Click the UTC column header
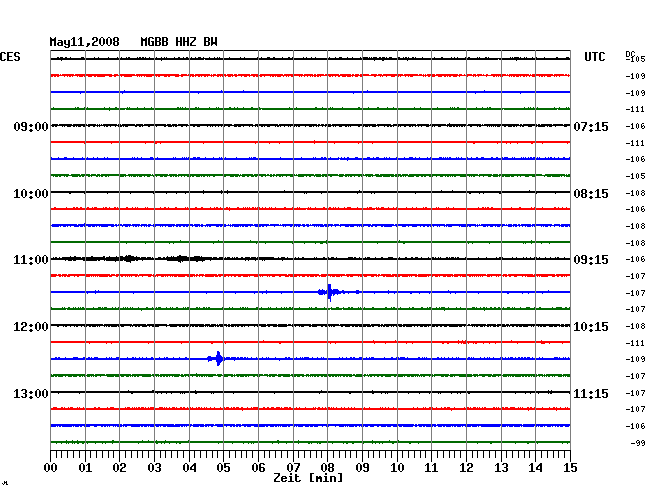 594,57
